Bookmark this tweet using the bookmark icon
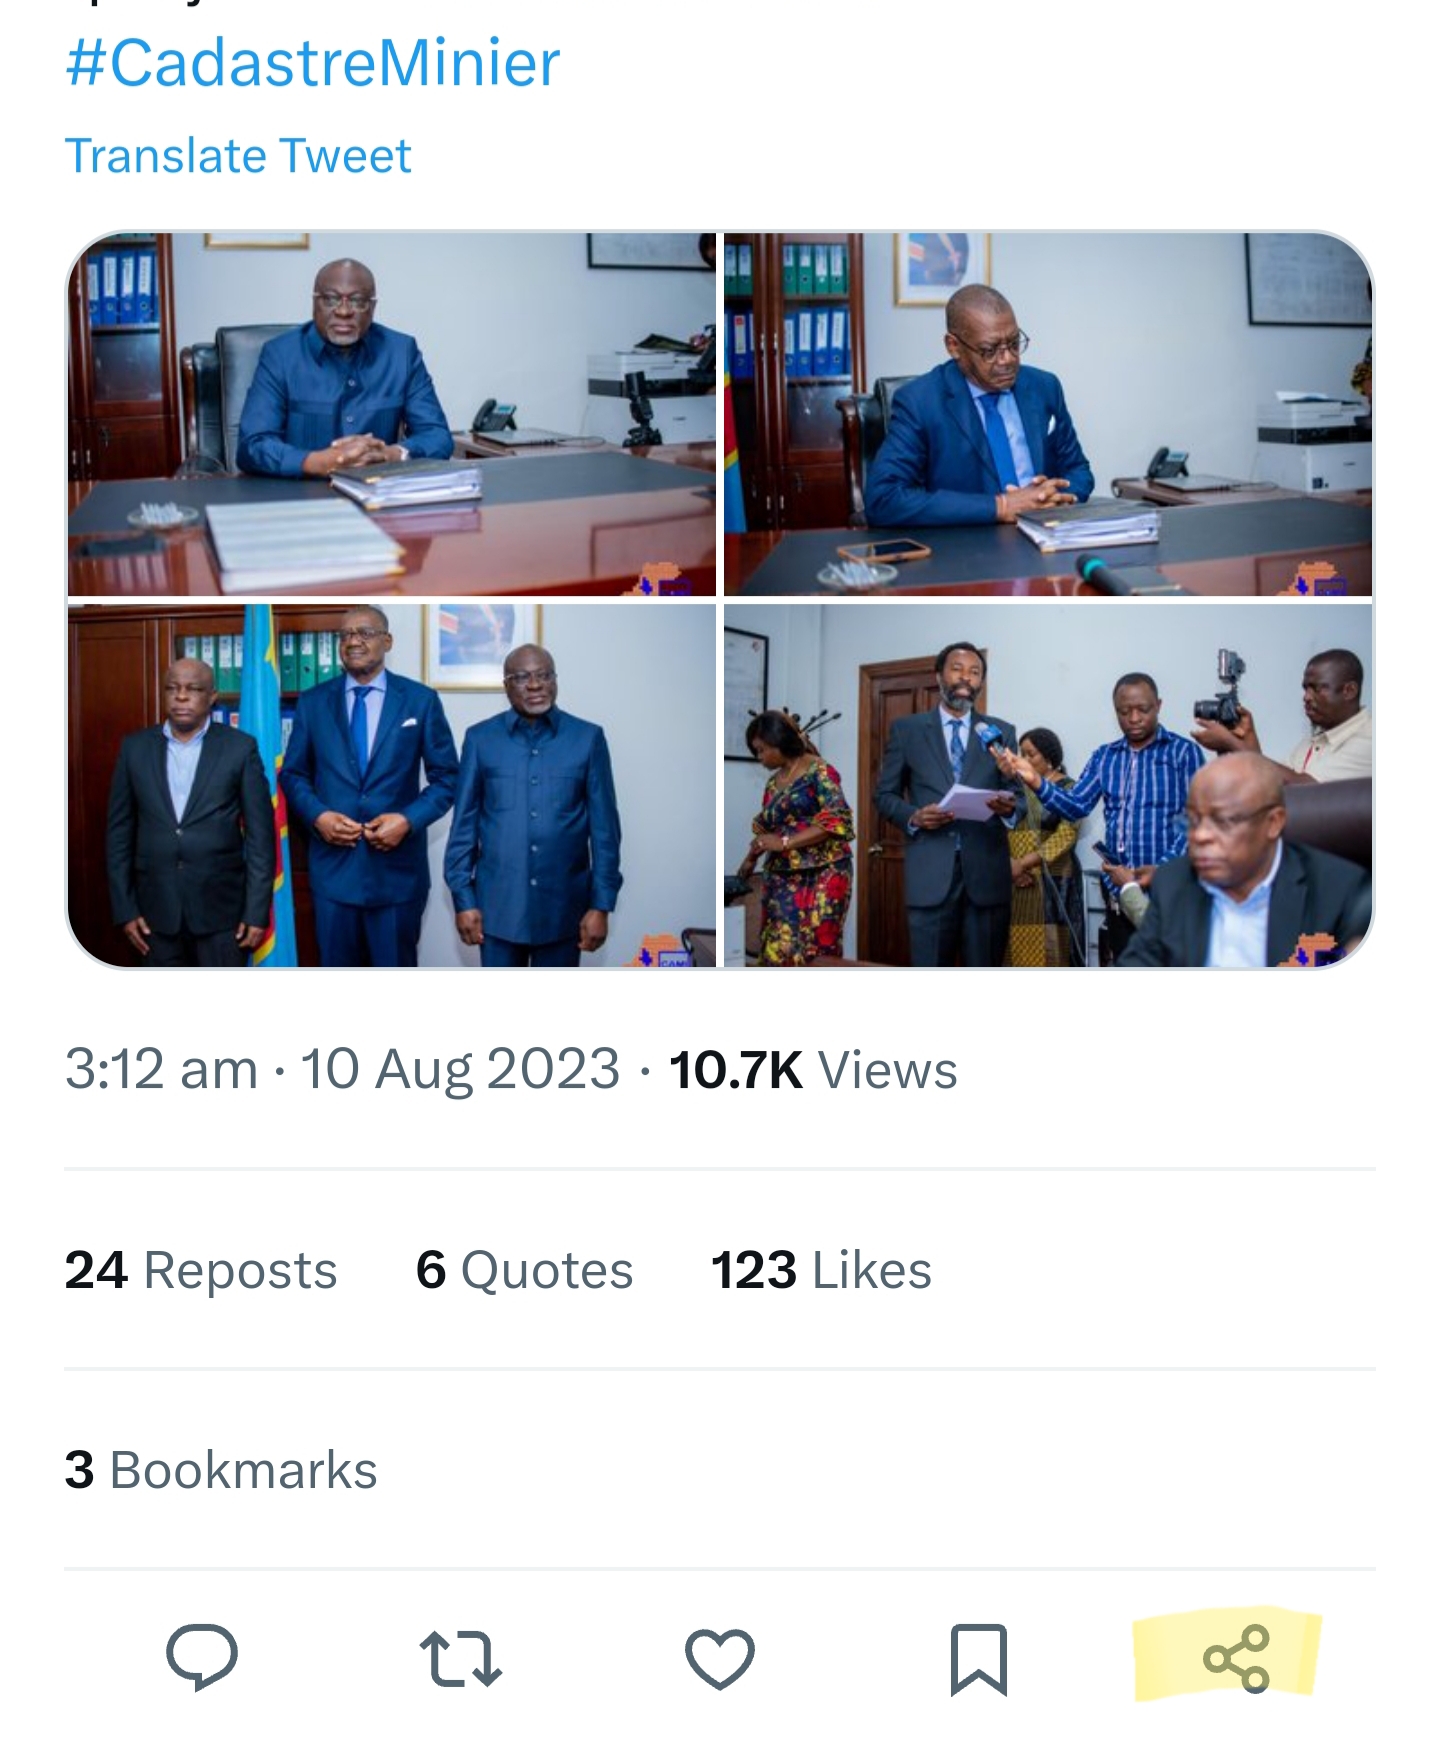This screenshot has height=1746, width=1440. pyautogui.click(x=978, y=1659)
